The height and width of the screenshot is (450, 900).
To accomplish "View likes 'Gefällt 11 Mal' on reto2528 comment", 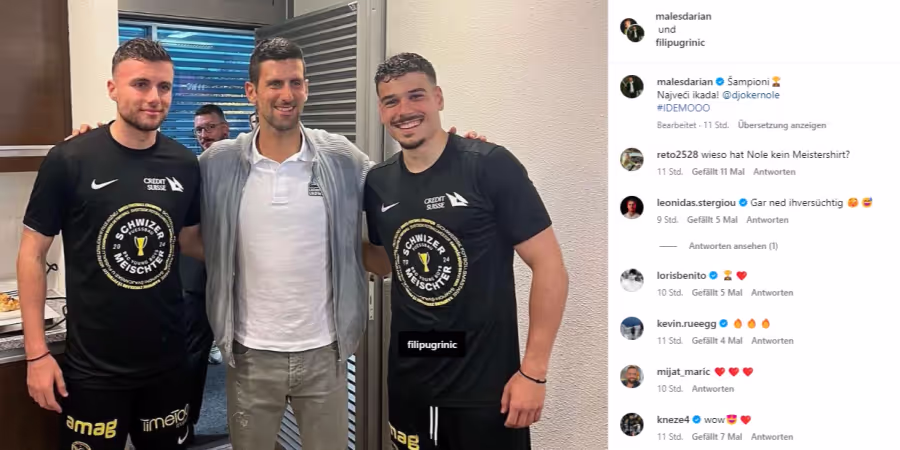I will [718, 172].
